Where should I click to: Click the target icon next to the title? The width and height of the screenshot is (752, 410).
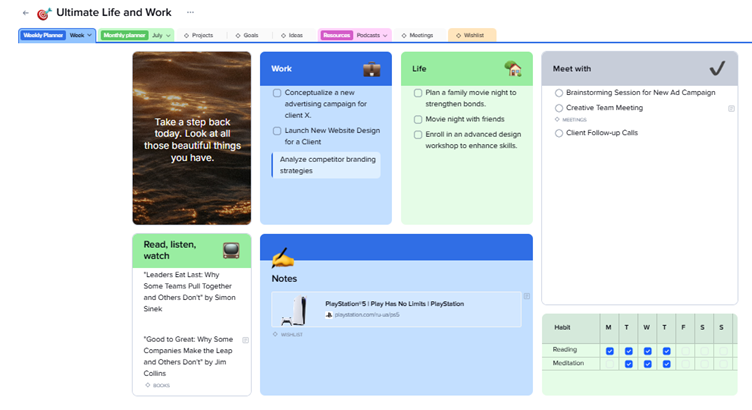43,14
